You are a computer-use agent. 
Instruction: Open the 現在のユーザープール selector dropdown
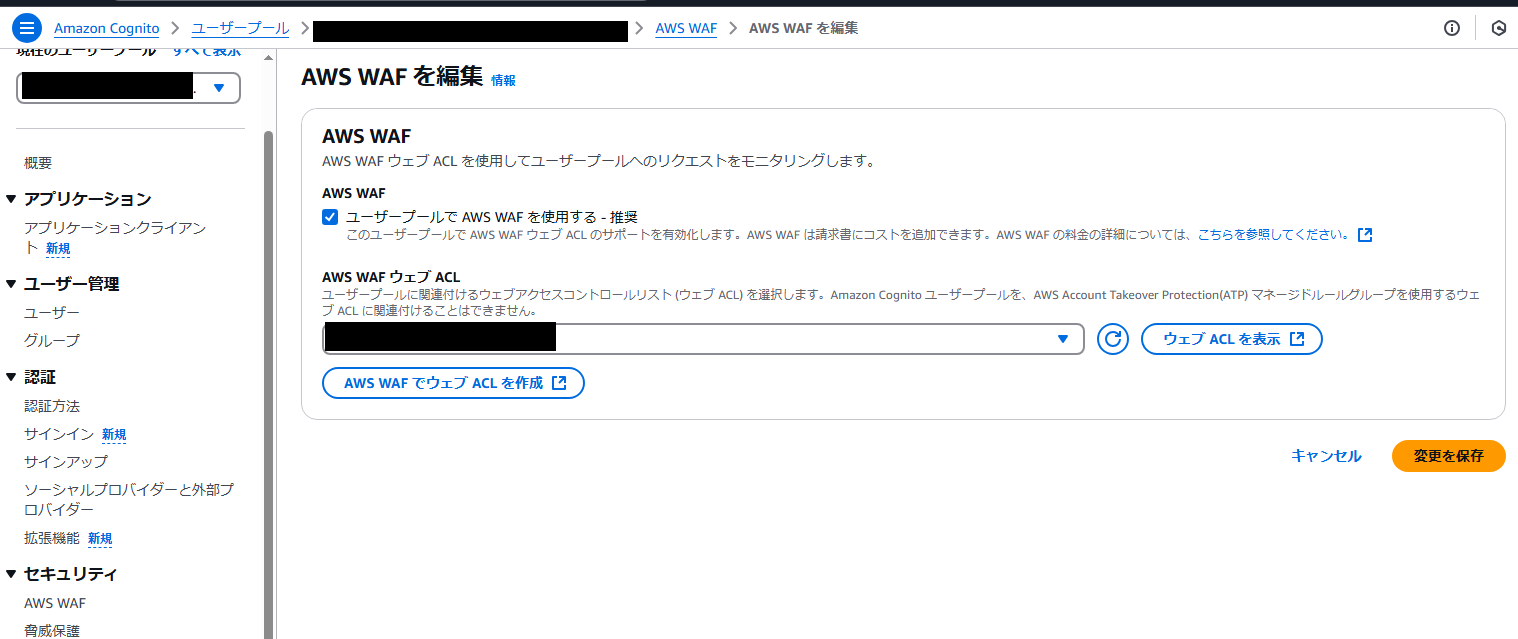[219, 88]
